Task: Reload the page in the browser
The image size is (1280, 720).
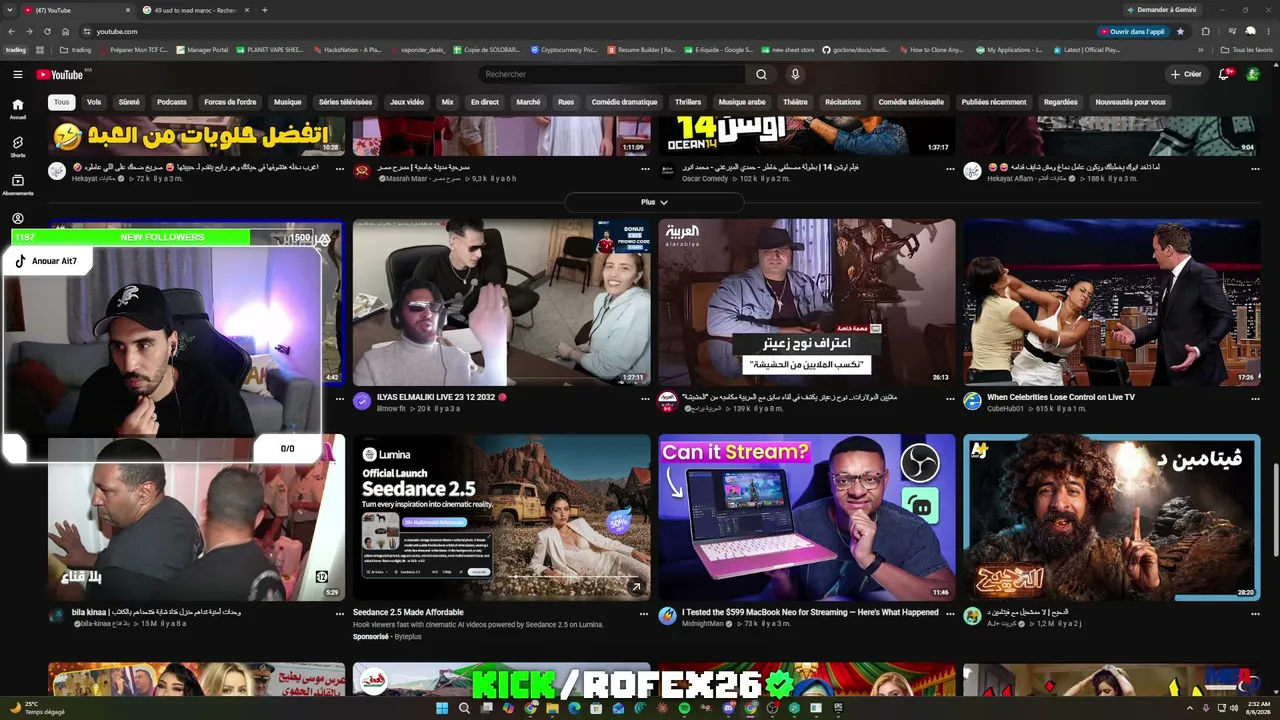Action: pos(47,31)
